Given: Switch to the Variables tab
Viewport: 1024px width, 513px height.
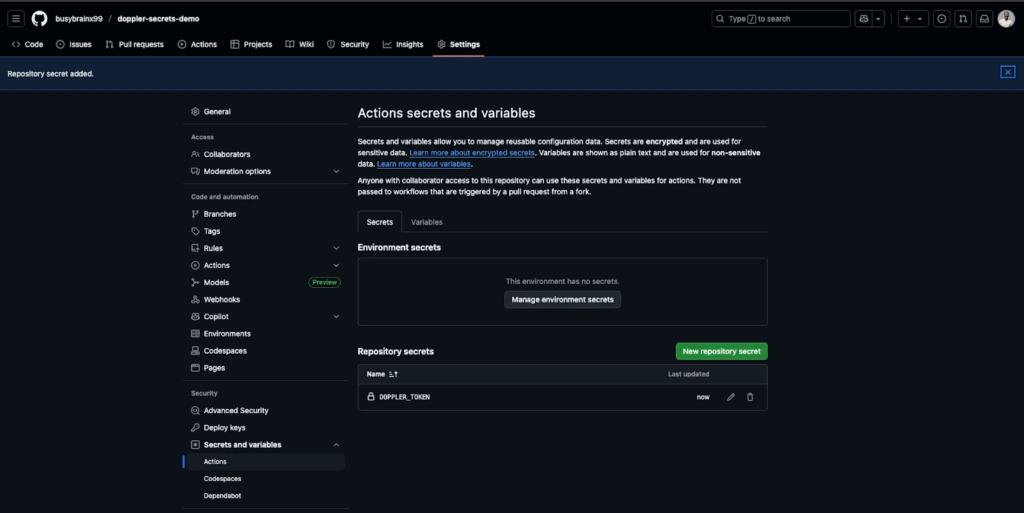Looking at the screenshot, I should [426, 222].
